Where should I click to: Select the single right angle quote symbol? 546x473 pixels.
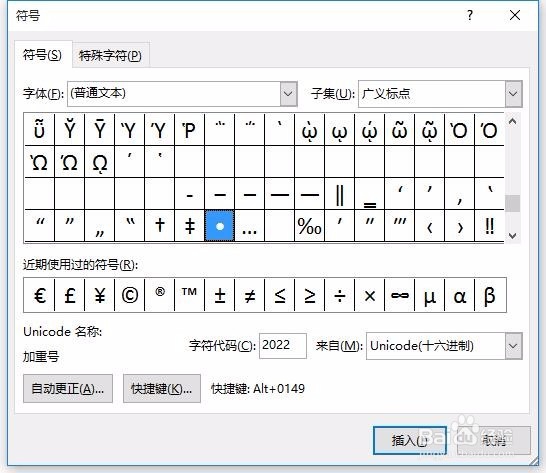(459, 226)
